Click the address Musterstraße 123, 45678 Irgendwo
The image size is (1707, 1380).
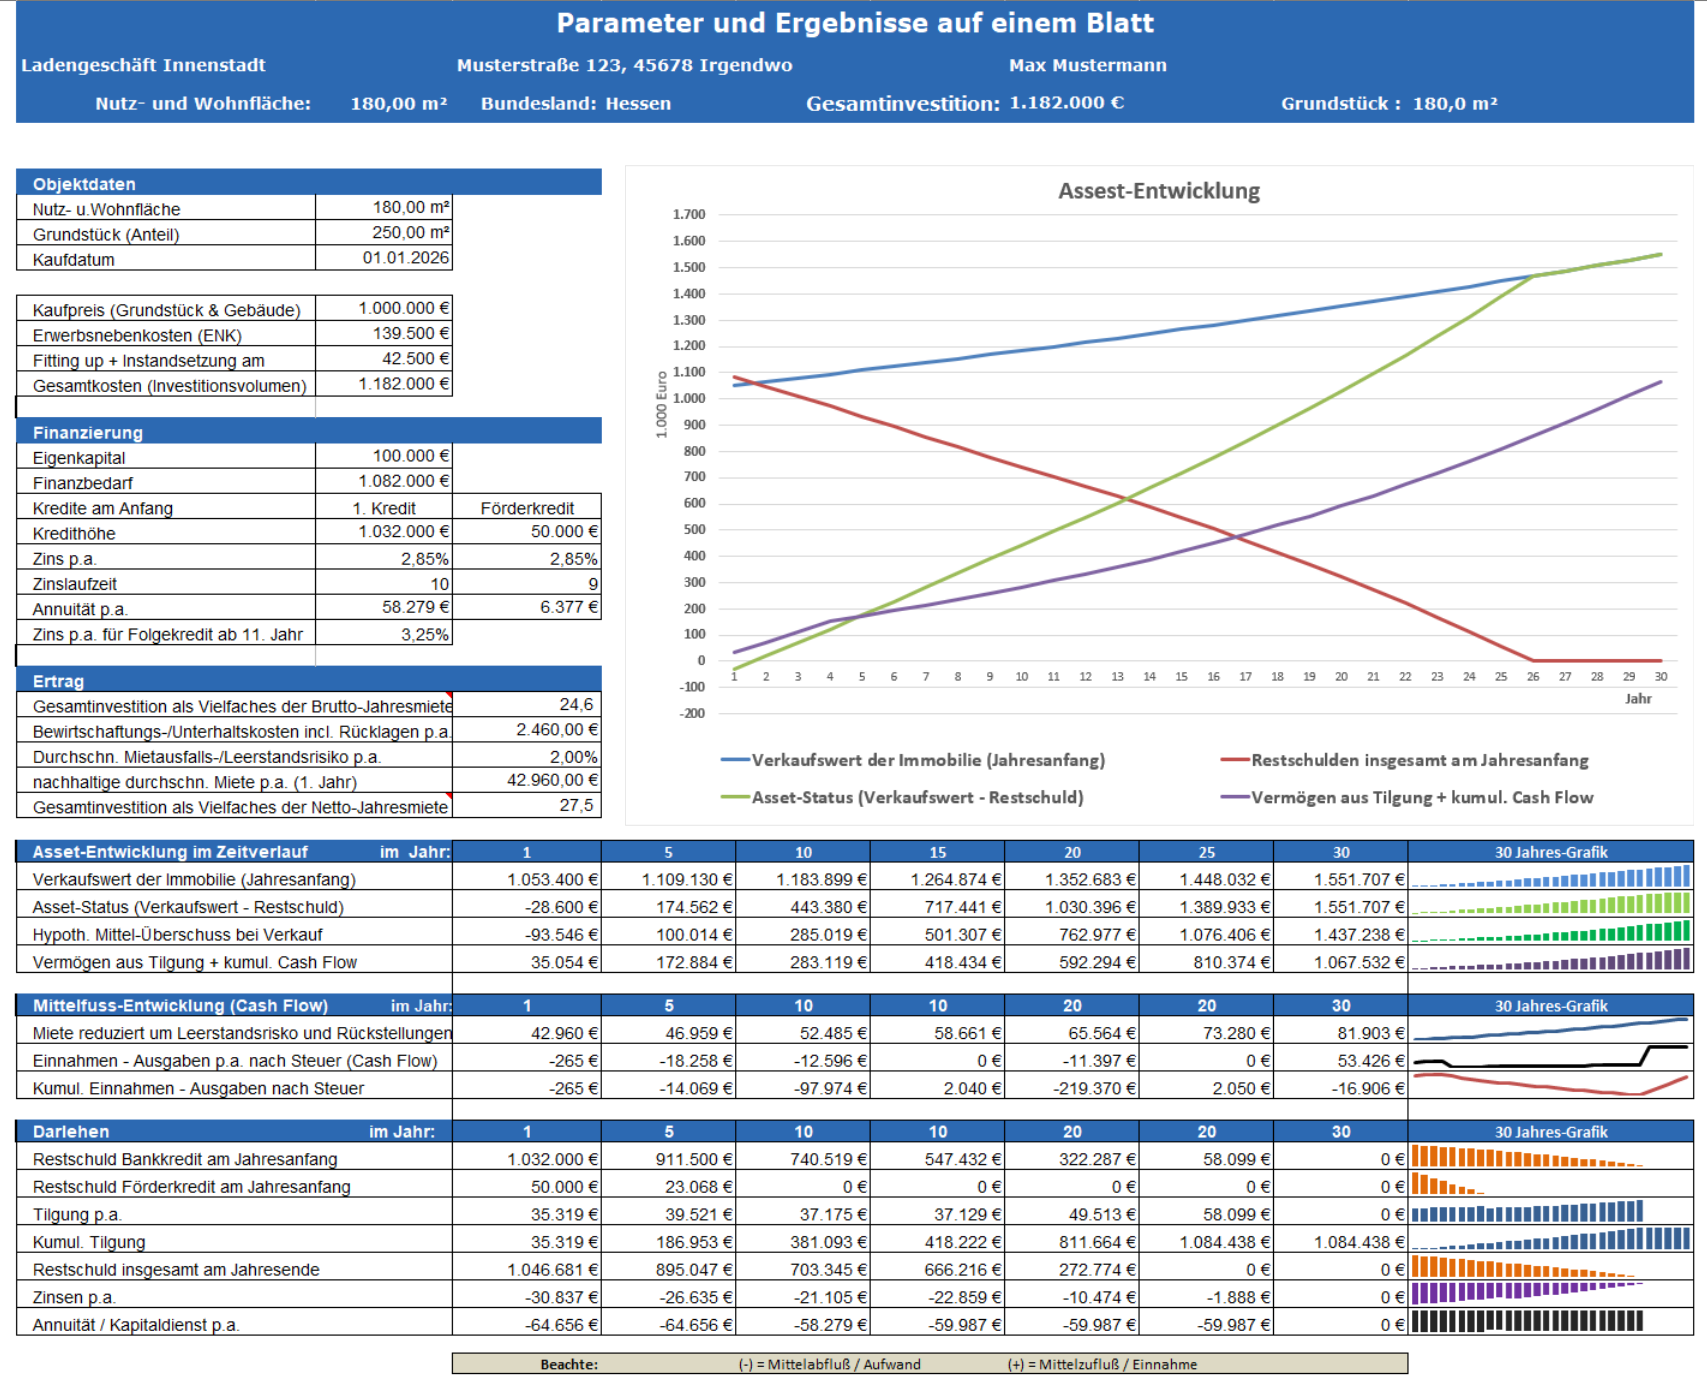point(625,65)
